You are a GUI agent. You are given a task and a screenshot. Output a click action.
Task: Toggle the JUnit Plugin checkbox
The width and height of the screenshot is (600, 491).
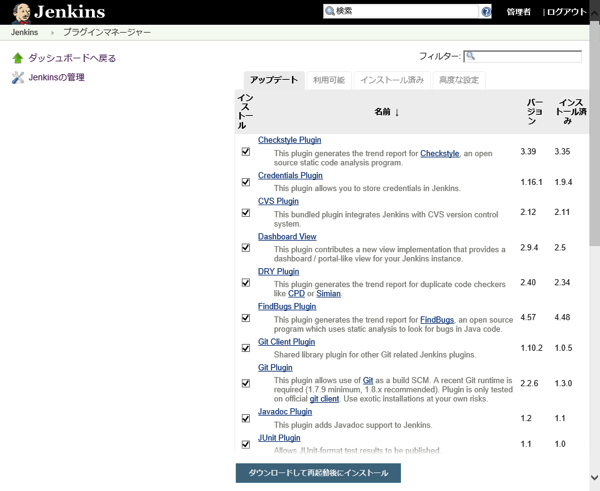(246, 444)
